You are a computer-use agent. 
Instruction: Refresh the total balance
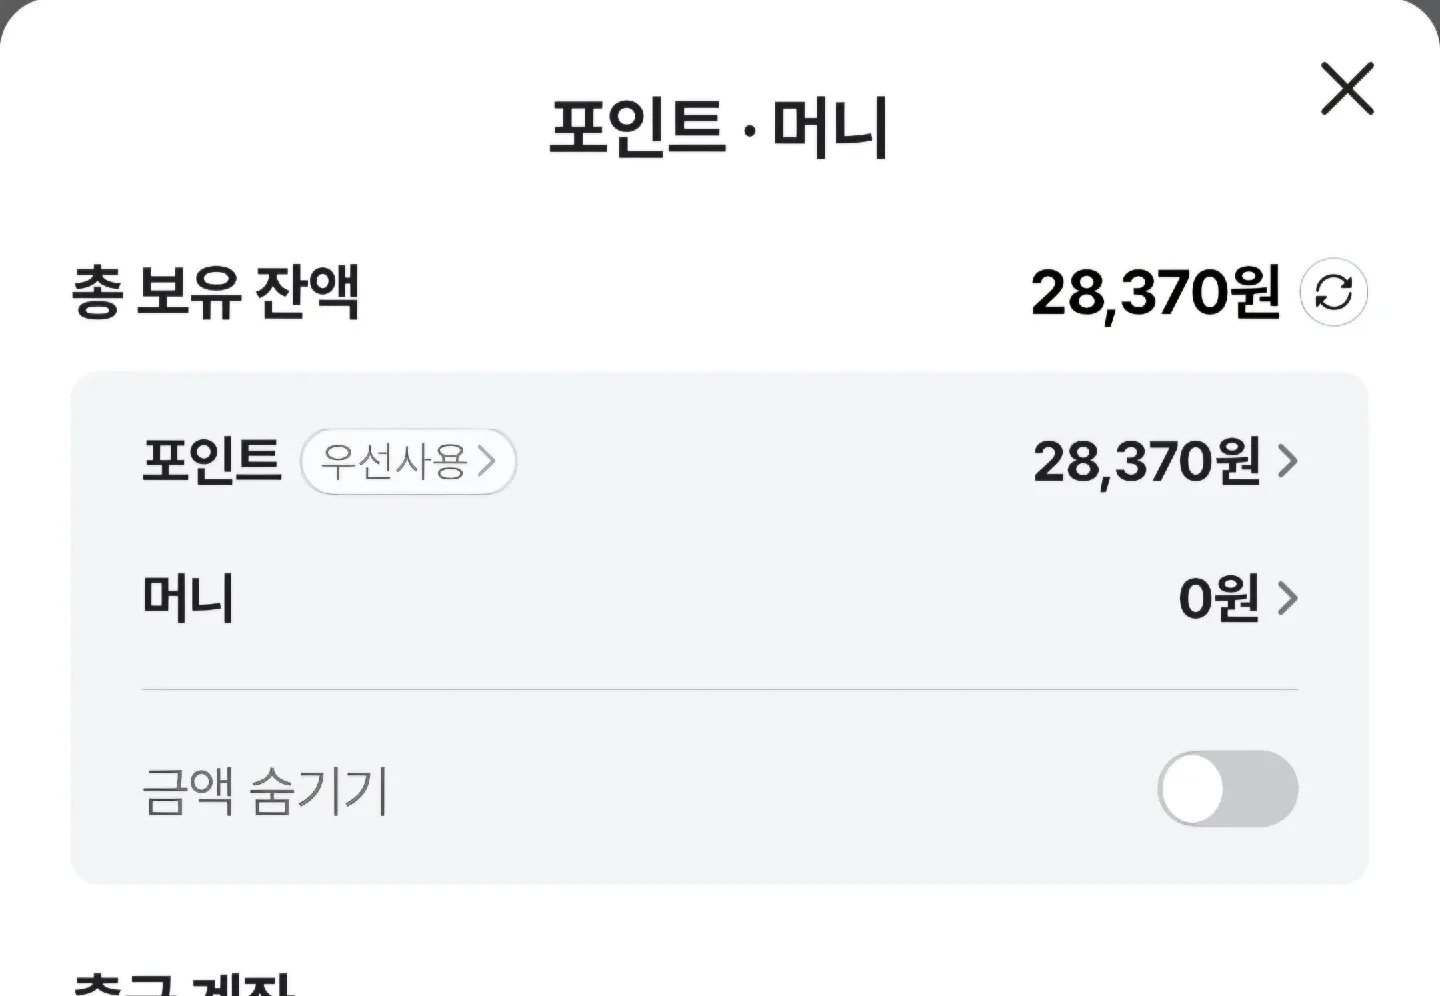pyautogui.click(x=1333, y=293)
